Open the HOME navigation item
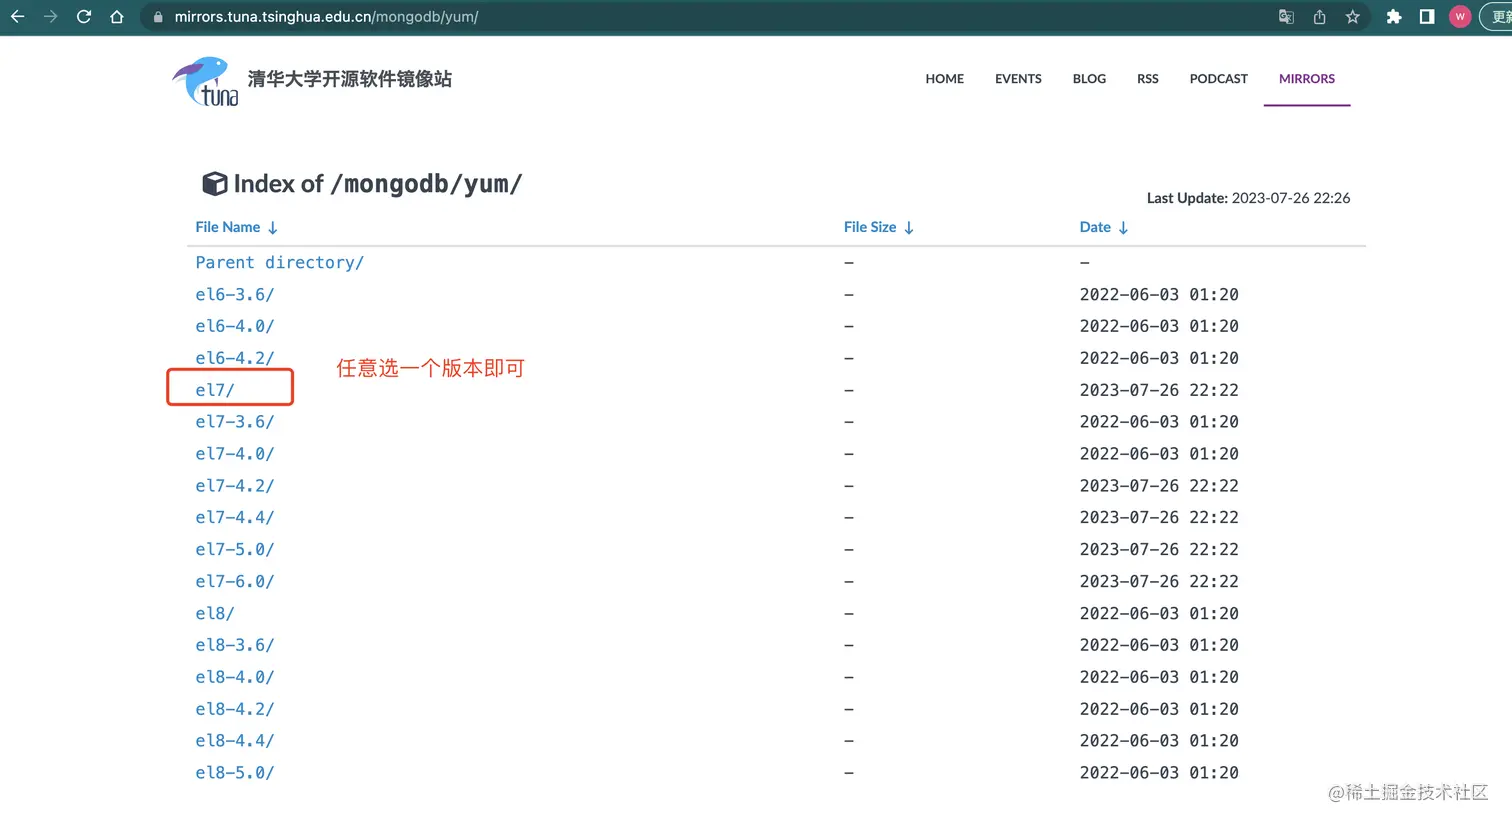Screen dimensions: 1512x826 (x=945, y=79)
